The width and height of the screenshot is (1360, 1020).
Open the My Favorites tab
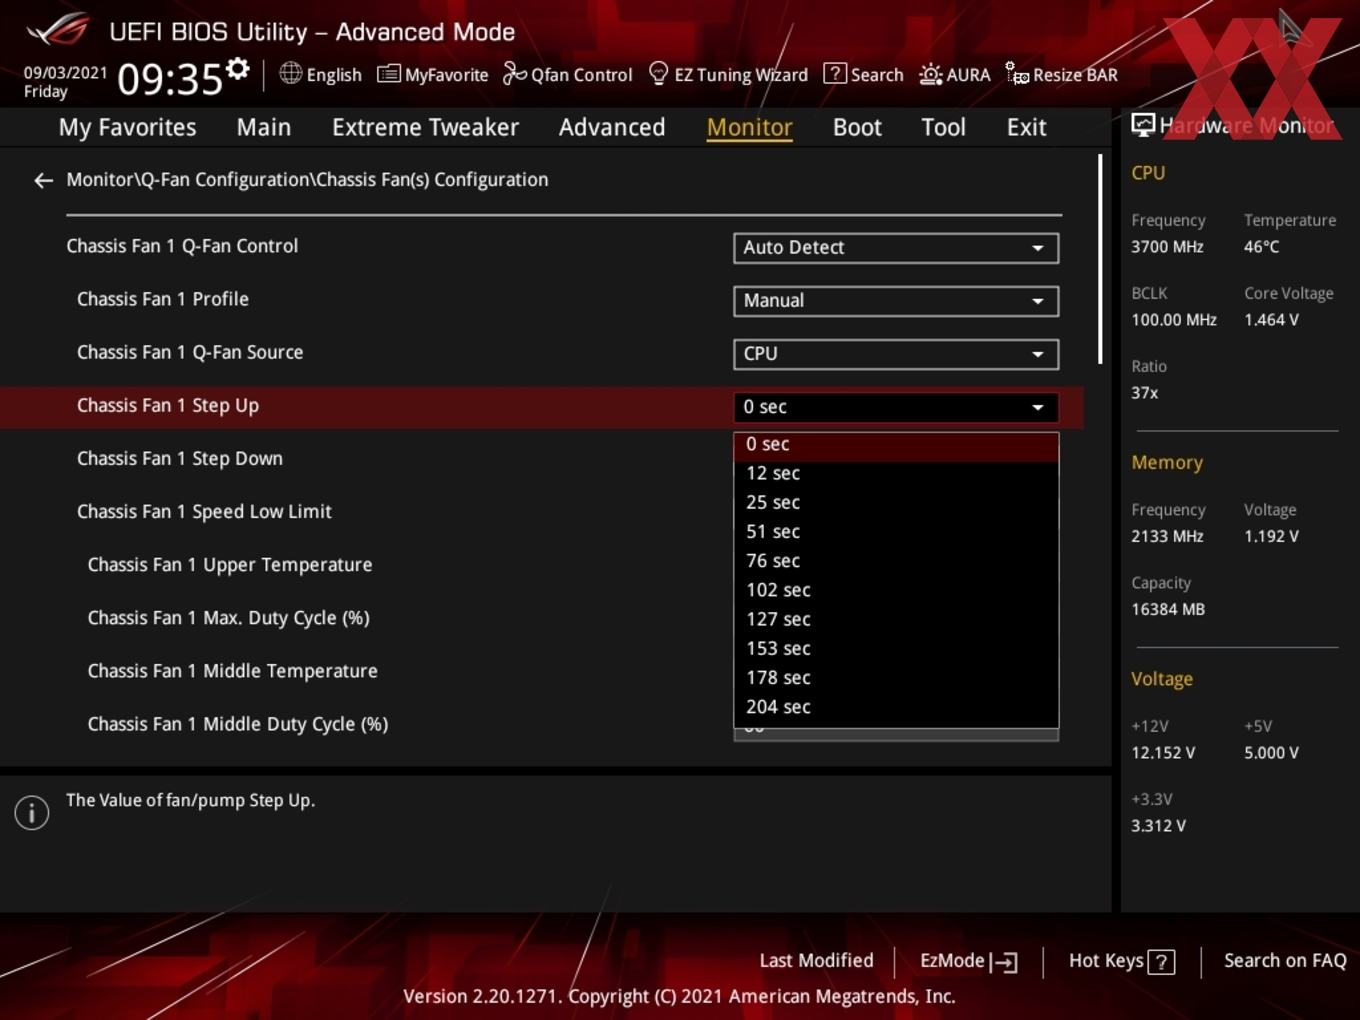click(127, 127)
